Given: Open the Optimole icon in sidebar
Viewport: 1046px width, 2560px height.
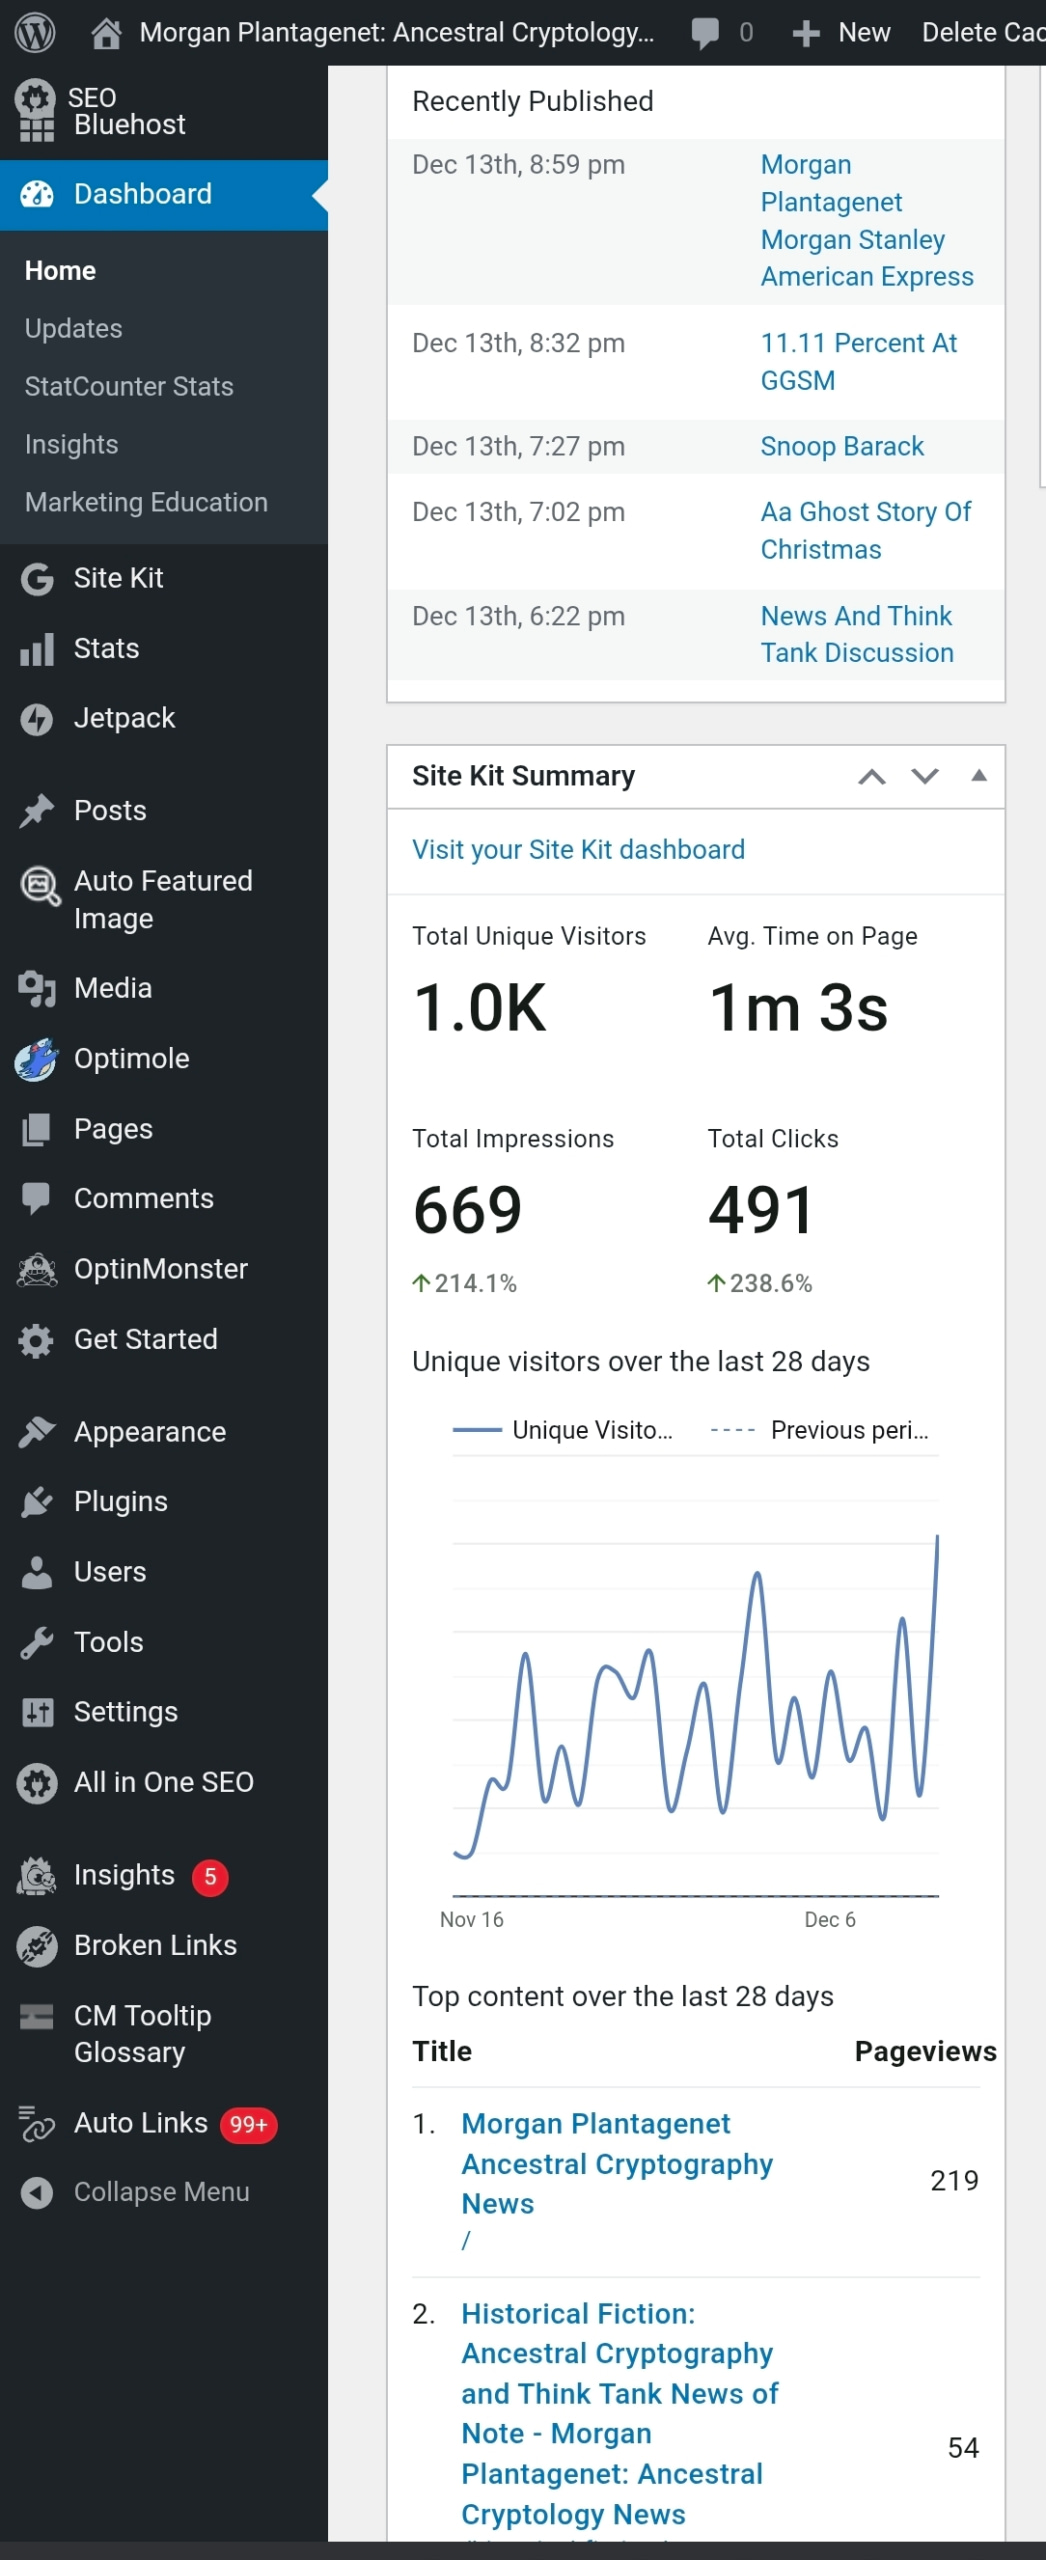Looking at the screenshot, I should [x=37, y=1059].
